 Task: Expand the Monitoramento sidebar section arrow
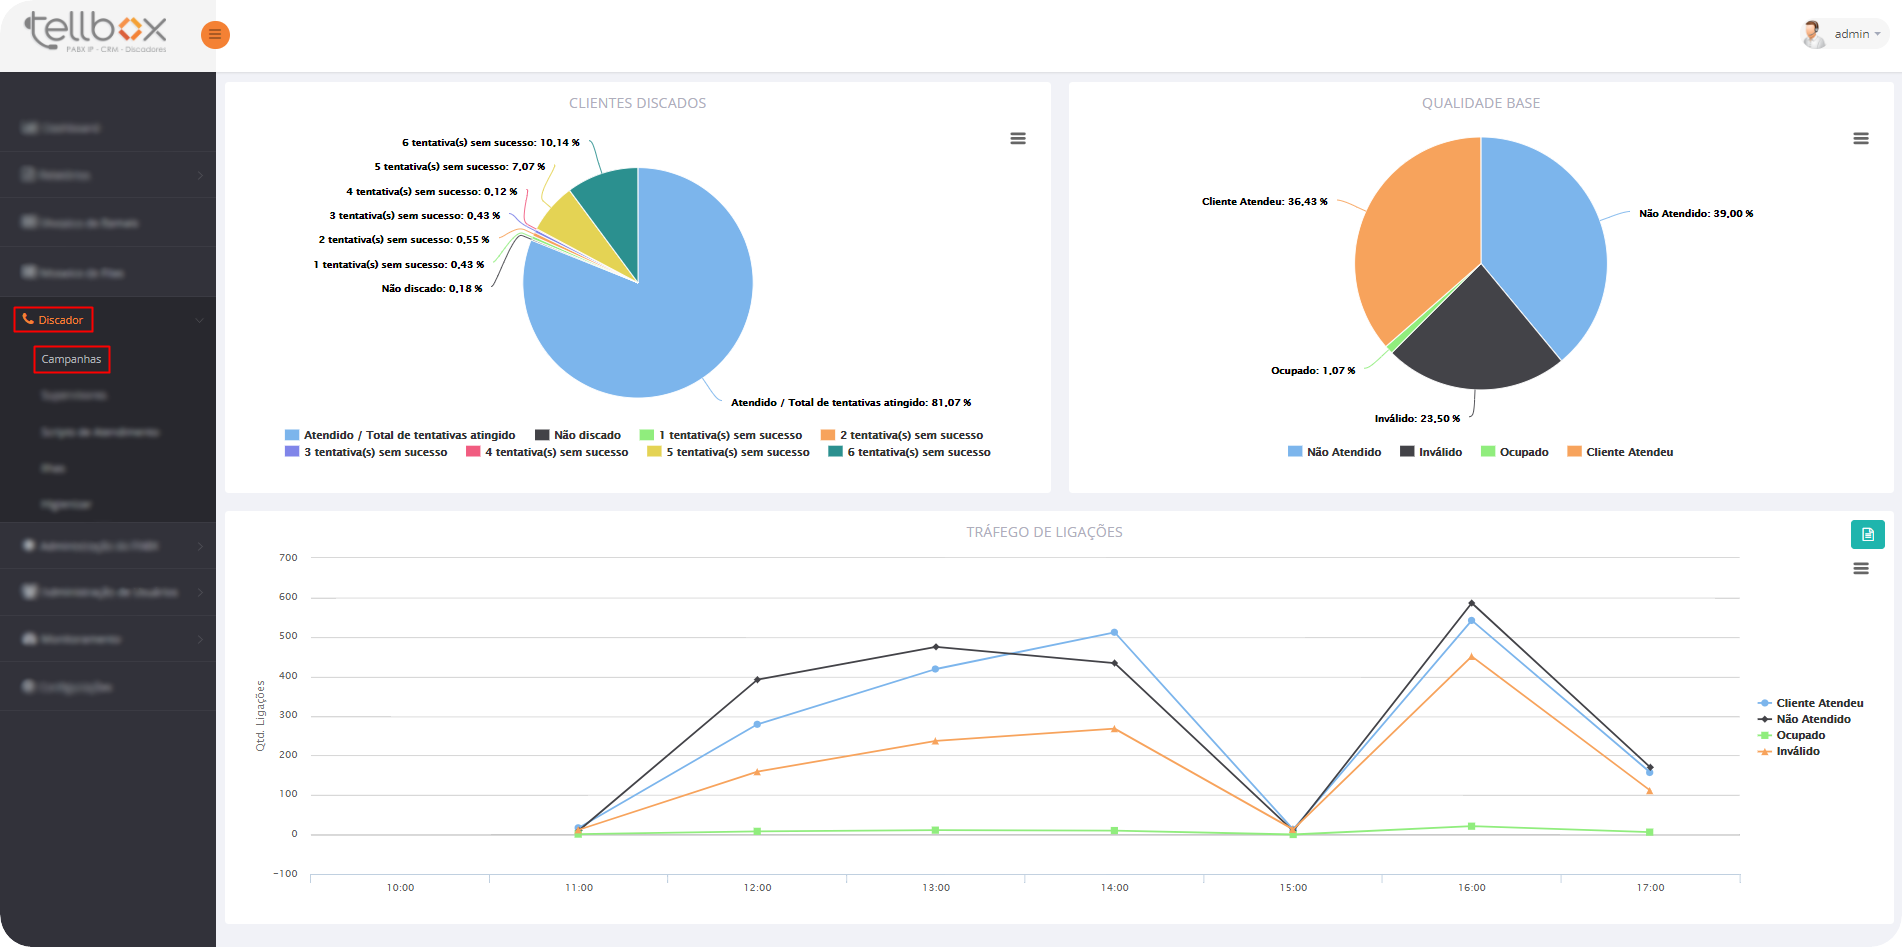[200, 639]
